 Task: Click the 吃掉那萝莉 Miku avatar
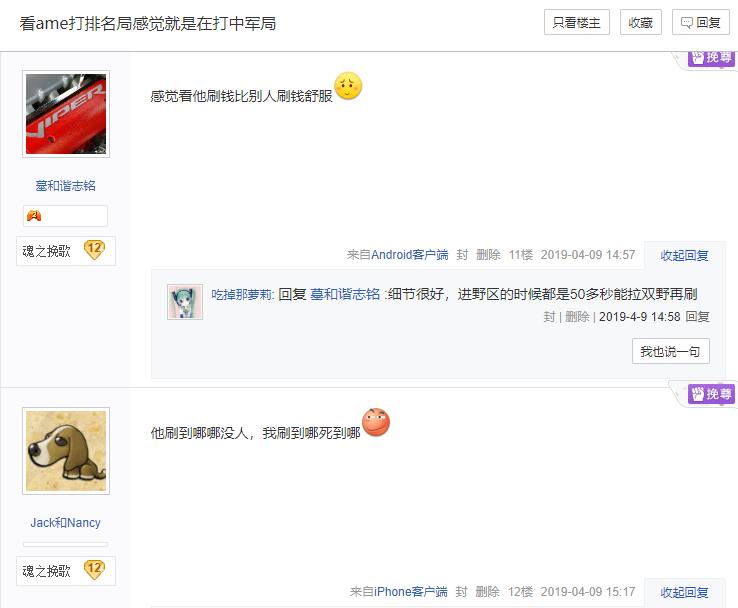(x=185, y=302)
